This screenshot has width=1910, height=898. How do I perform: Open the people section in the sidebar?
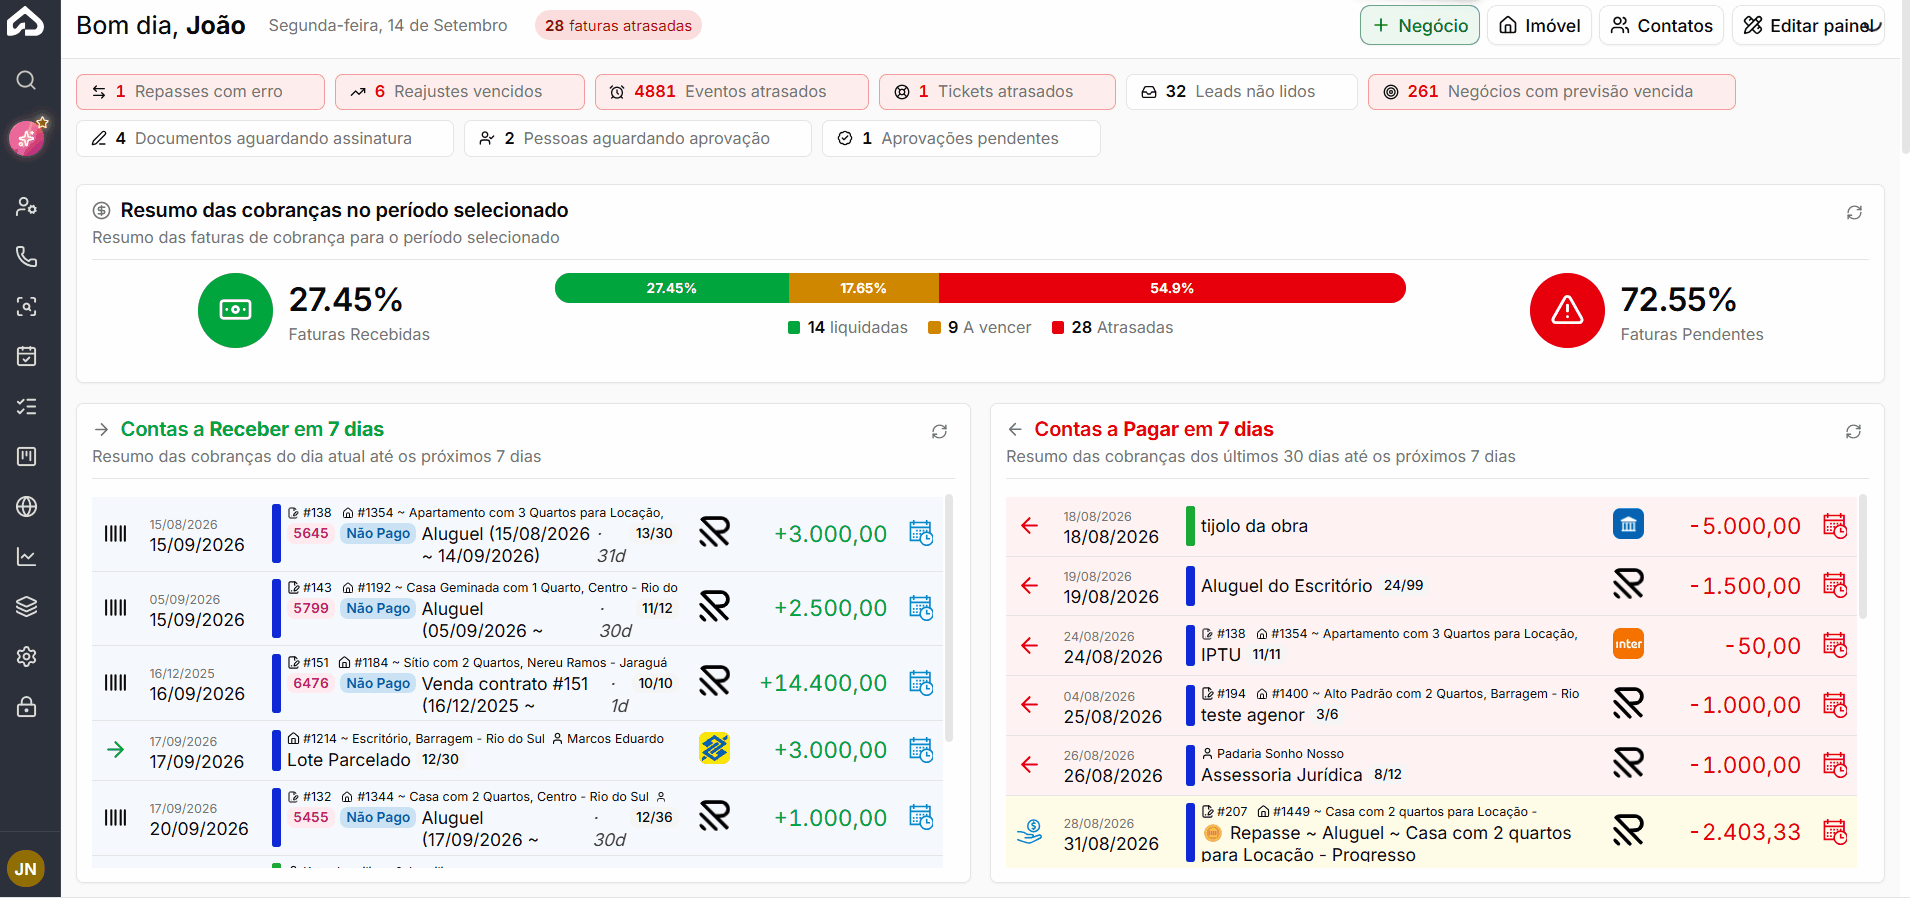[27, 206]
